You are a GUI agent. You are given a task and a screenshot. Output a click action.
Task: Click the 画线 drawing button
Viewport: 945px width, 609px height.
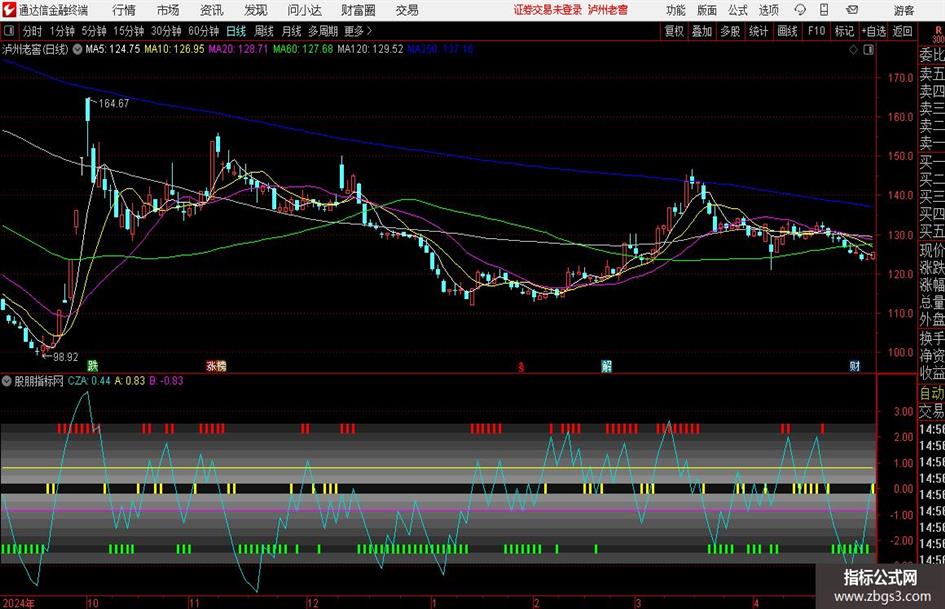tap(787, 31)
